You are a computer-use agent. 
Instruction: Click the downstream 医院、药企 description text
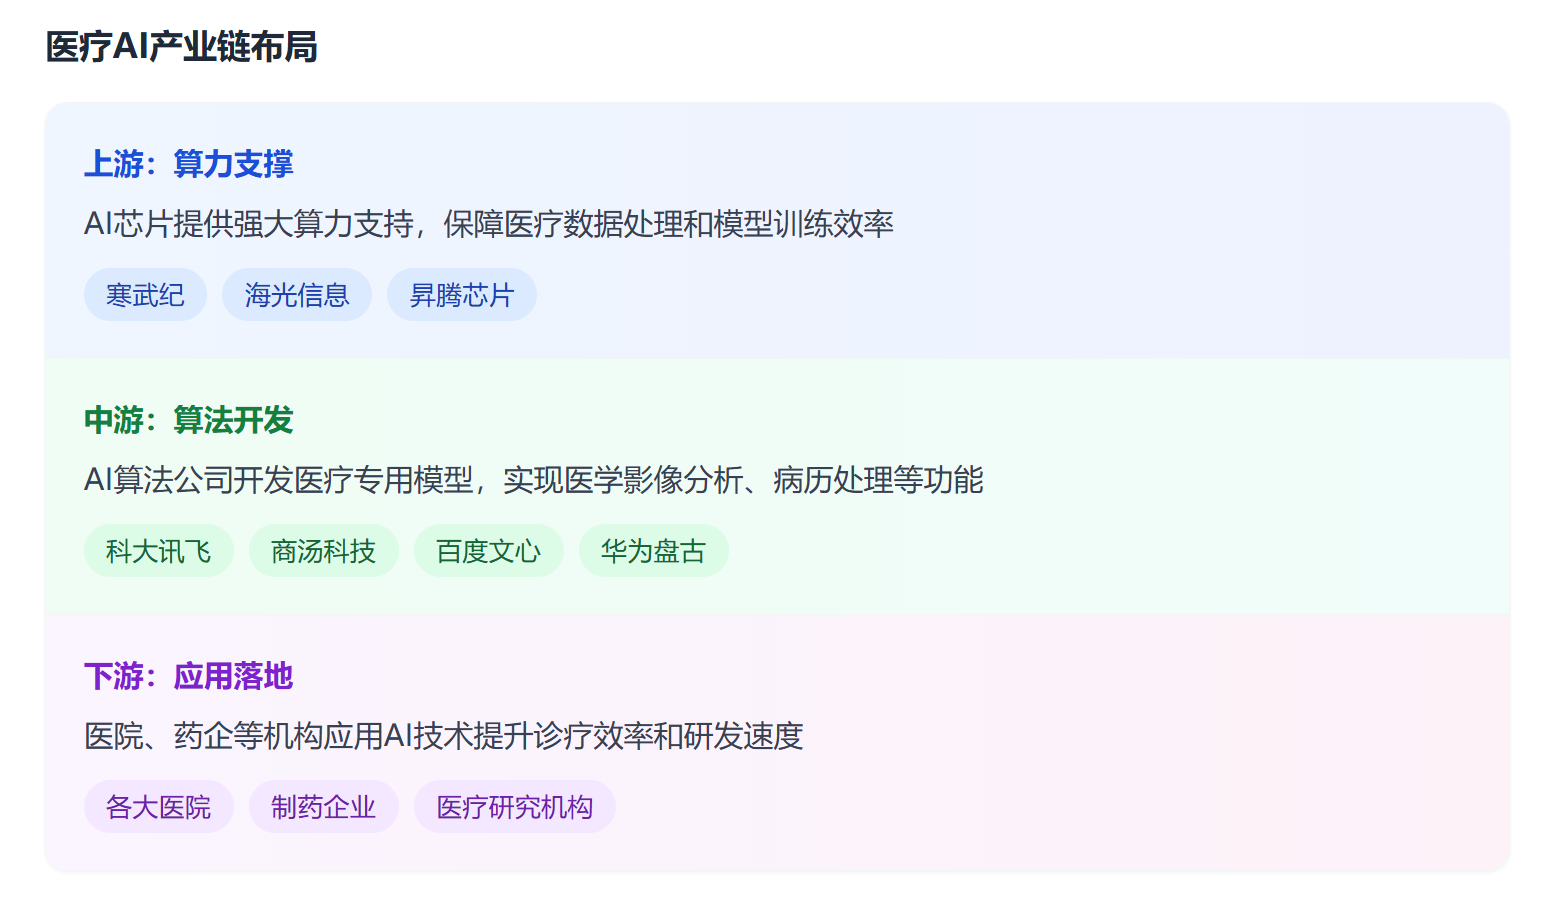click(x=443, y=736)
